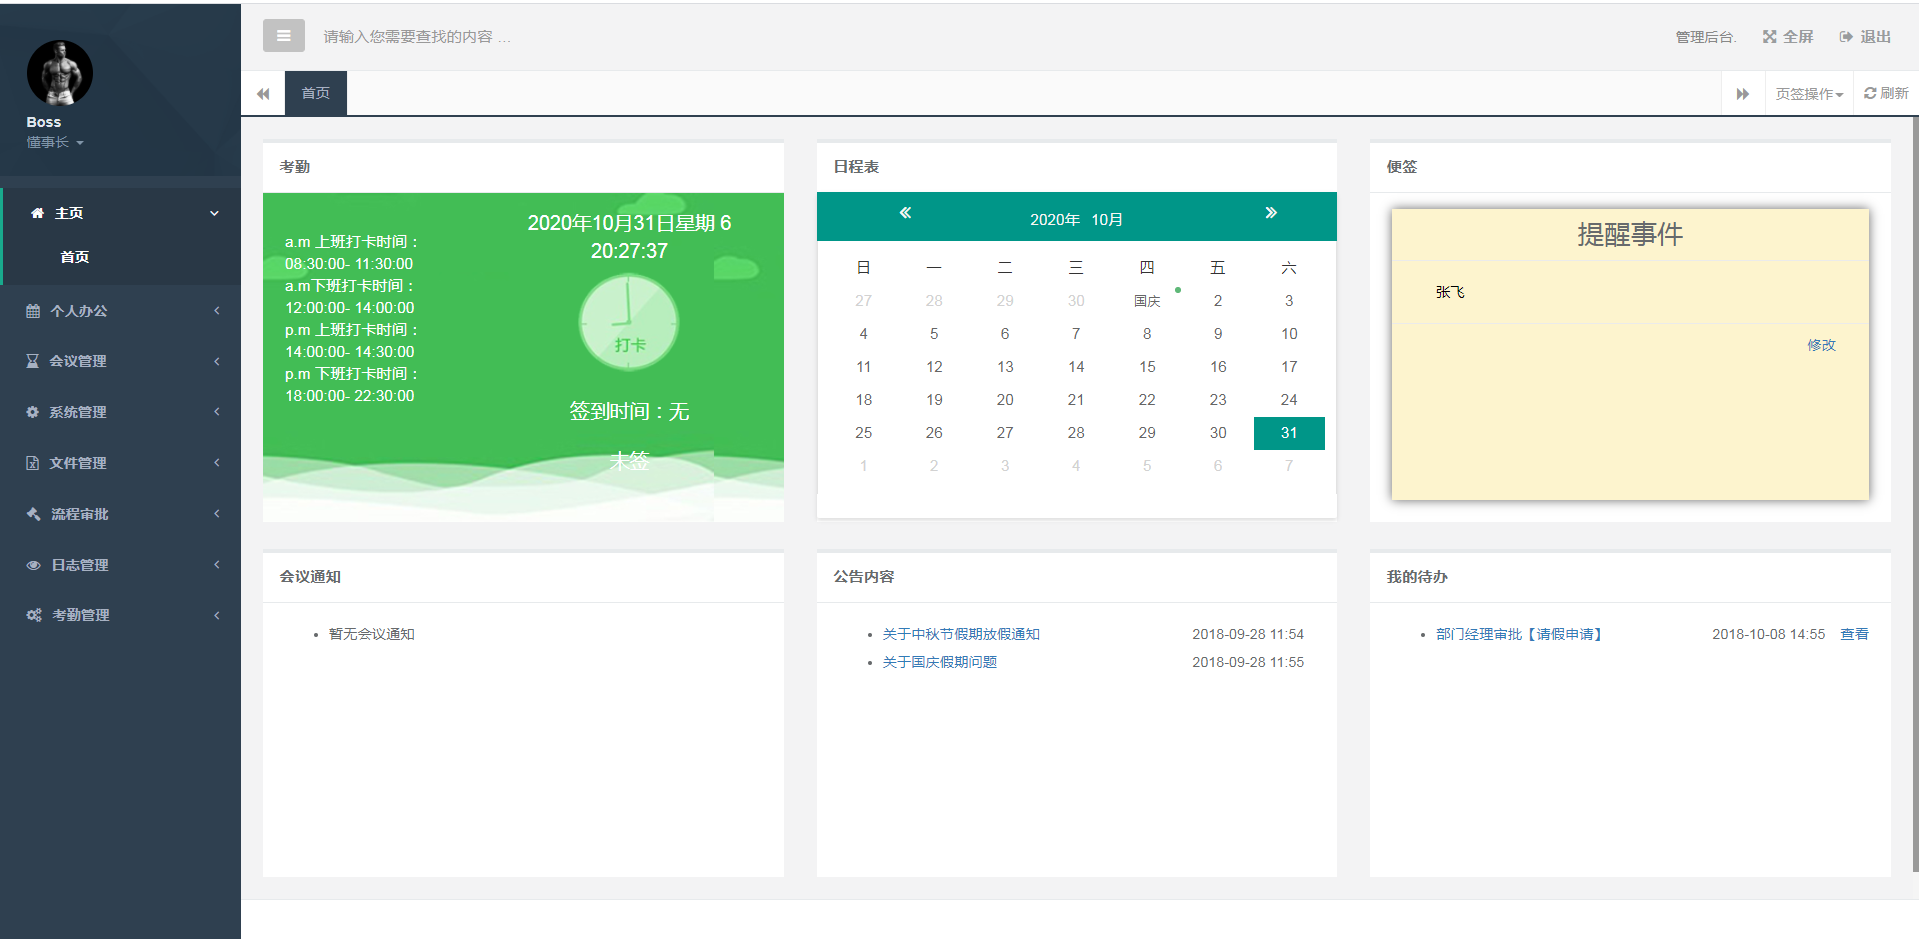Open the 关于中秋节假期放假通知 announcement link
This screenshot has height=939, width=1919.
pyautogui.click(x=960, y=634)
